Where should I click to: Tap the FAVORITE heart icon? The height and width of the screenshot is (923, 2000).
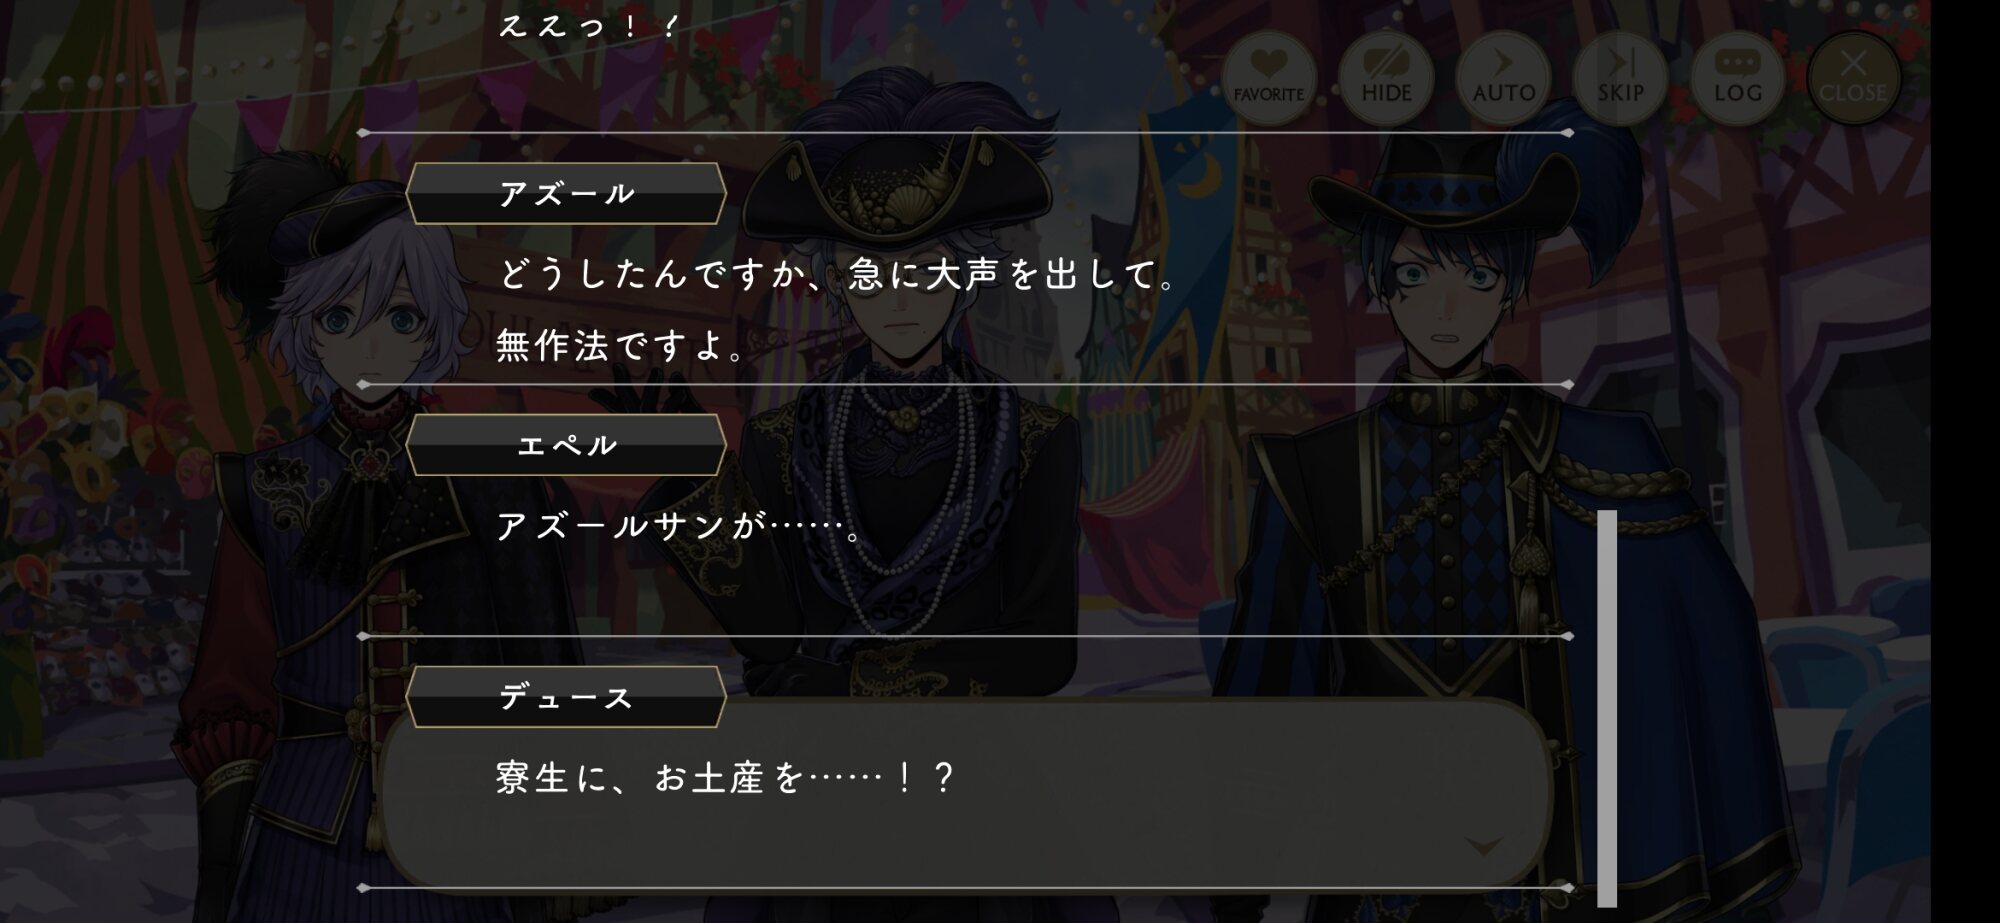pyautogui.click(x=1268, y=76)
